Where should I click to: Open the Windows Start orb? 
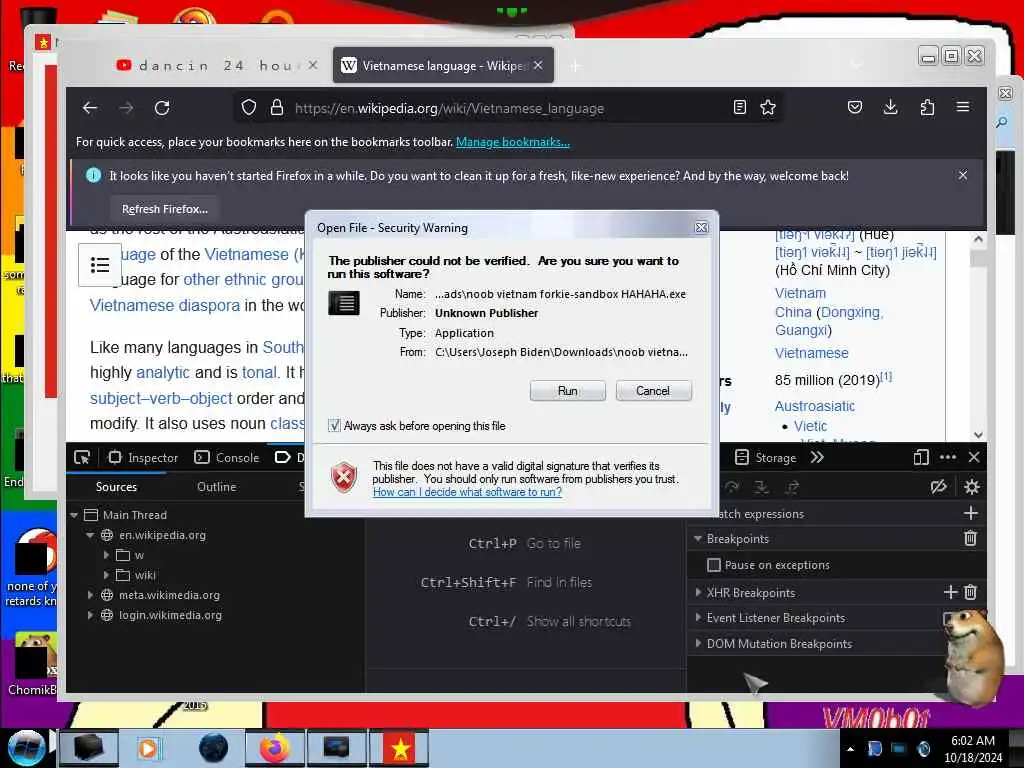point(27,748)
